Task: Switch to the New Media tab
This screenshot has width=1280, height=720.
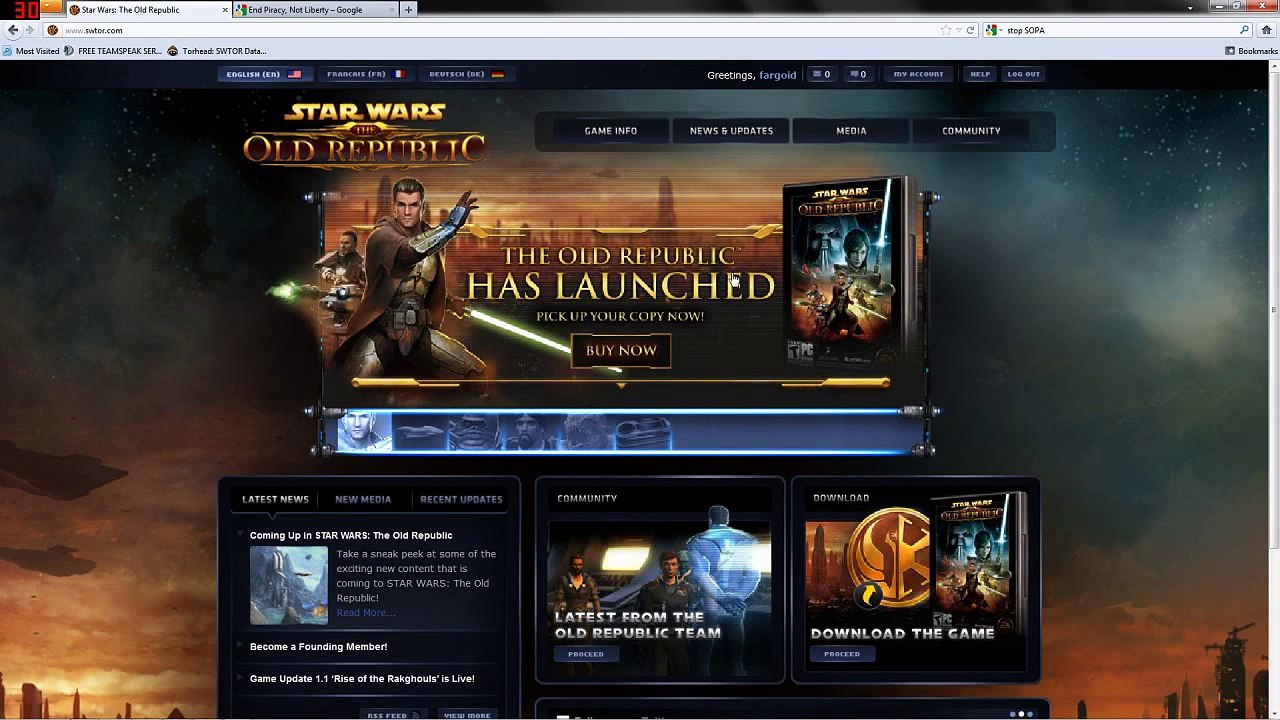Action: tap(363, 499)
